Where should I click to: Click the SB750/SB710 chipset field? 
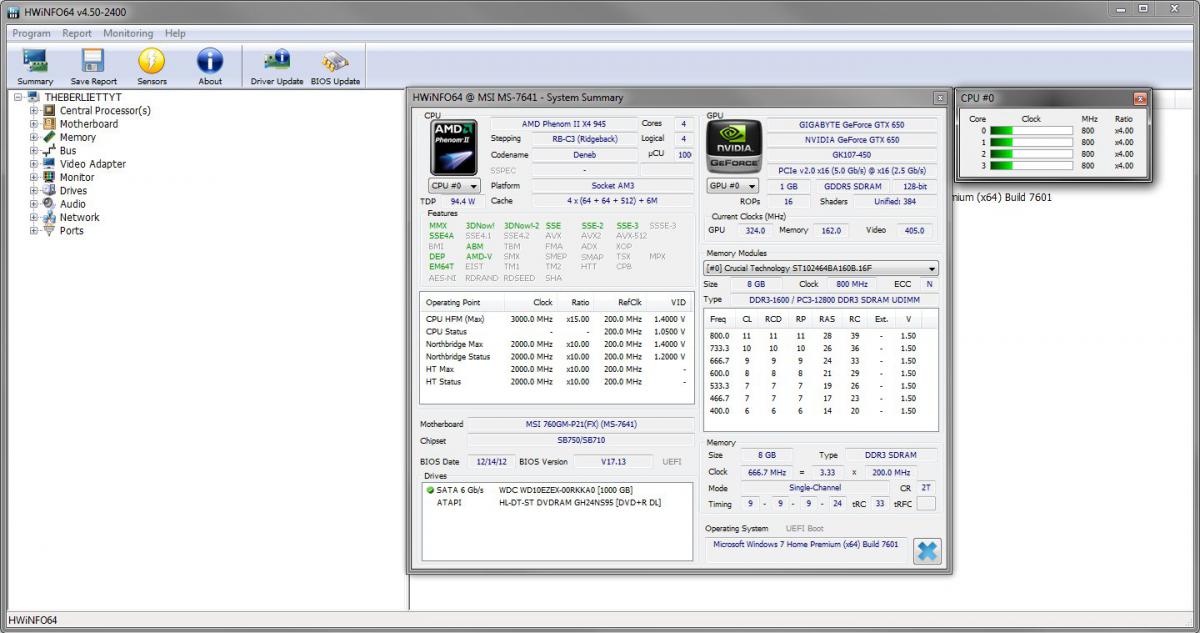point(581,440)
